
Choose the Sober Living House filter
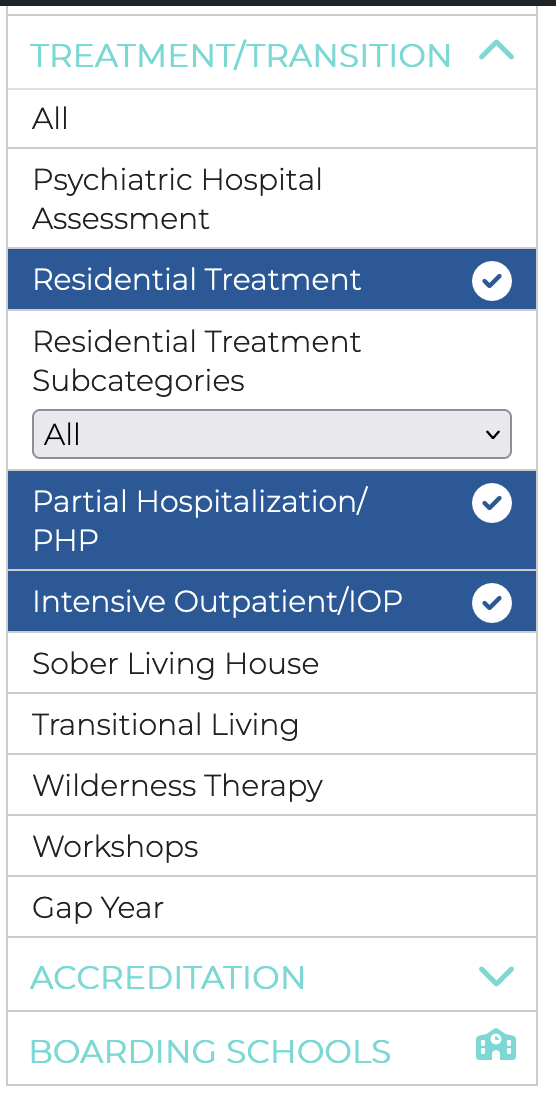(x=272, y=663)
